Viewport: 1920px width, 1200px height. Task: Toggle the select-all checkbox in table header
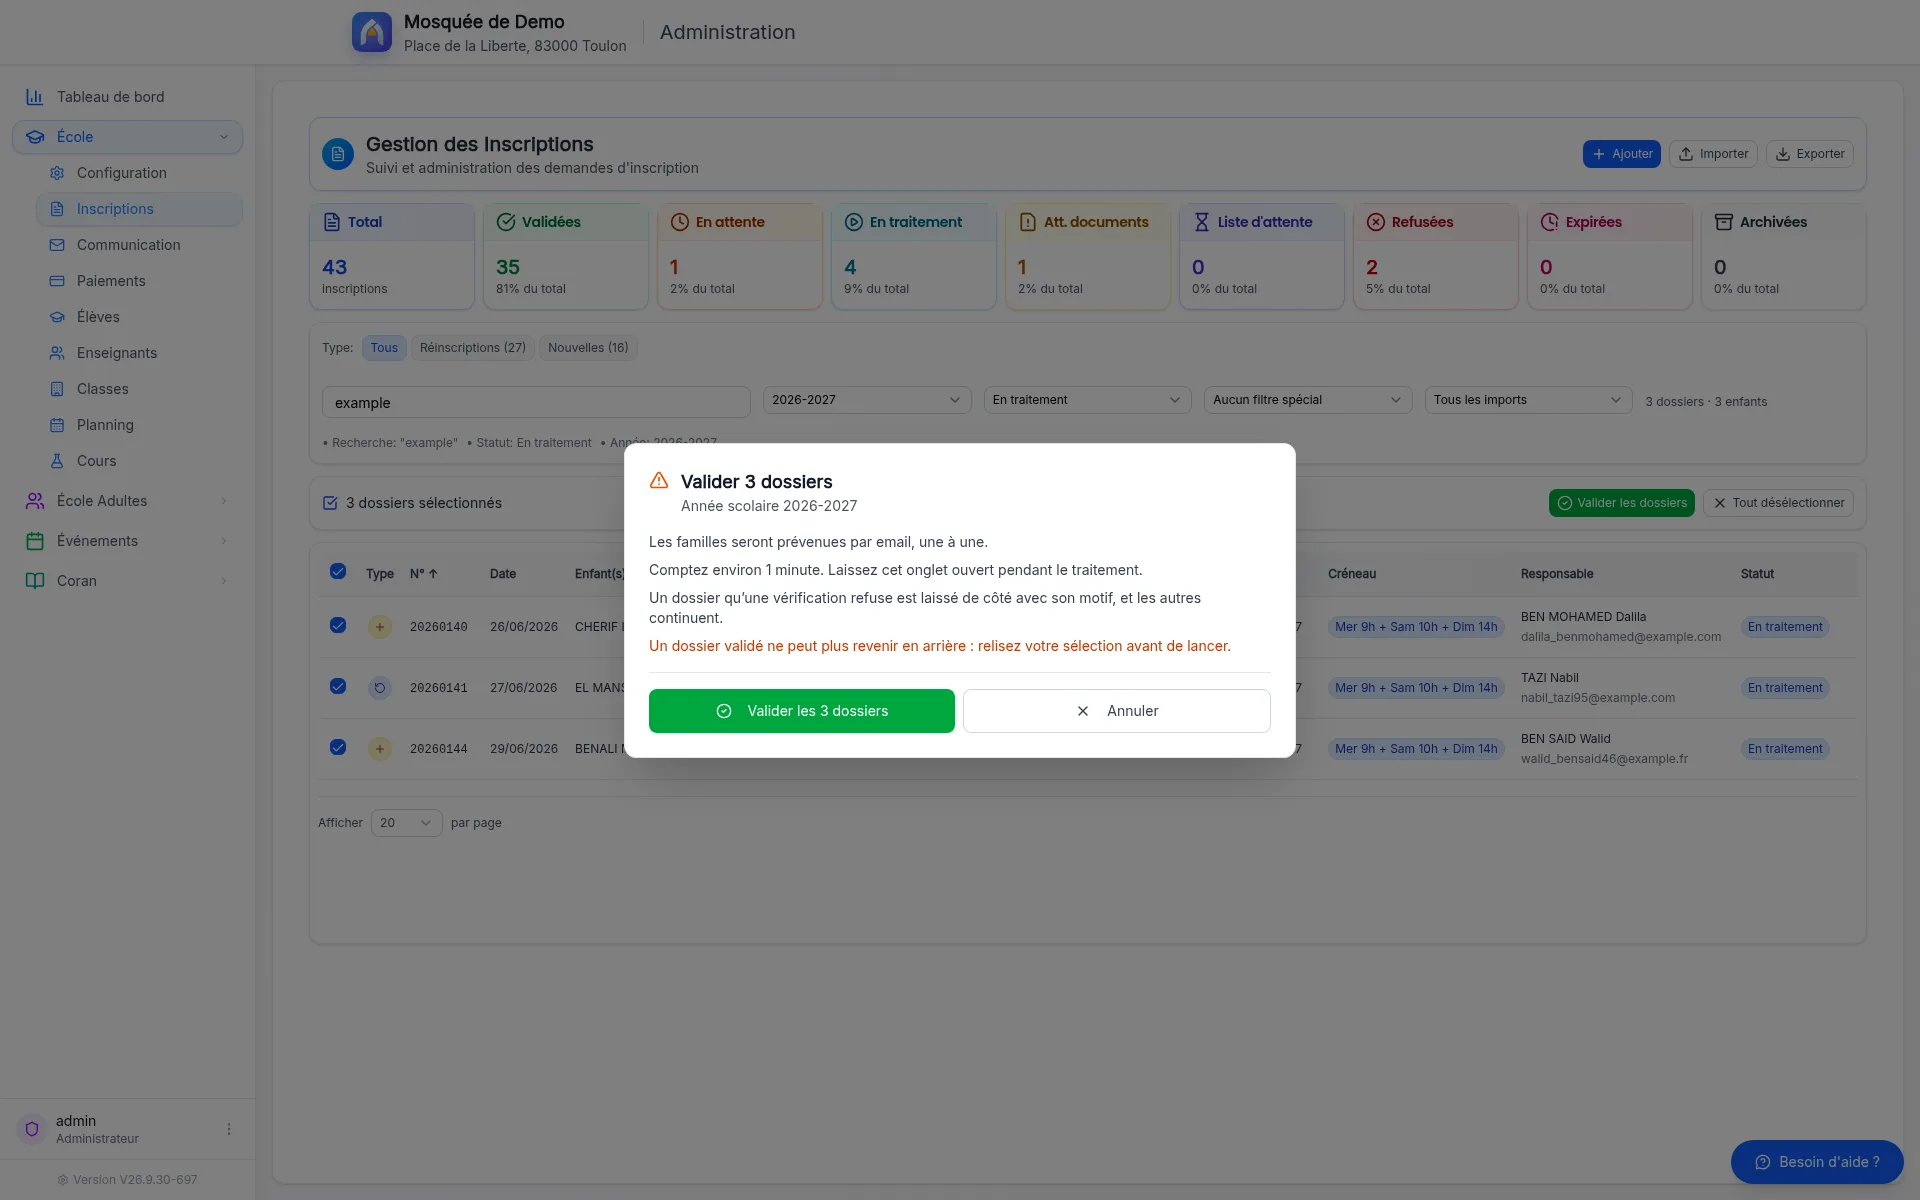click(x=338, y=571)
